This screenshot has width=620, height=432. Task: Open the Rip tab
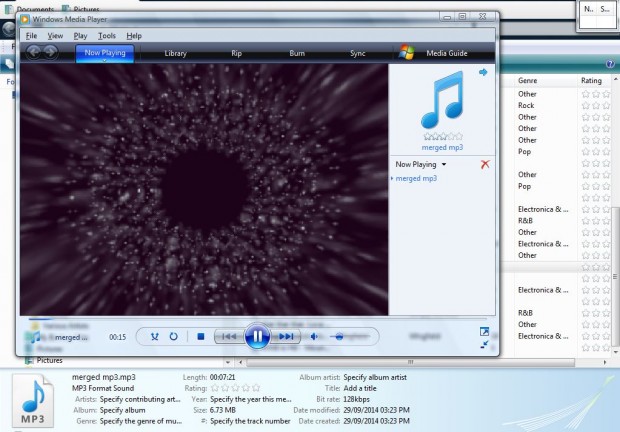point(236,53)
